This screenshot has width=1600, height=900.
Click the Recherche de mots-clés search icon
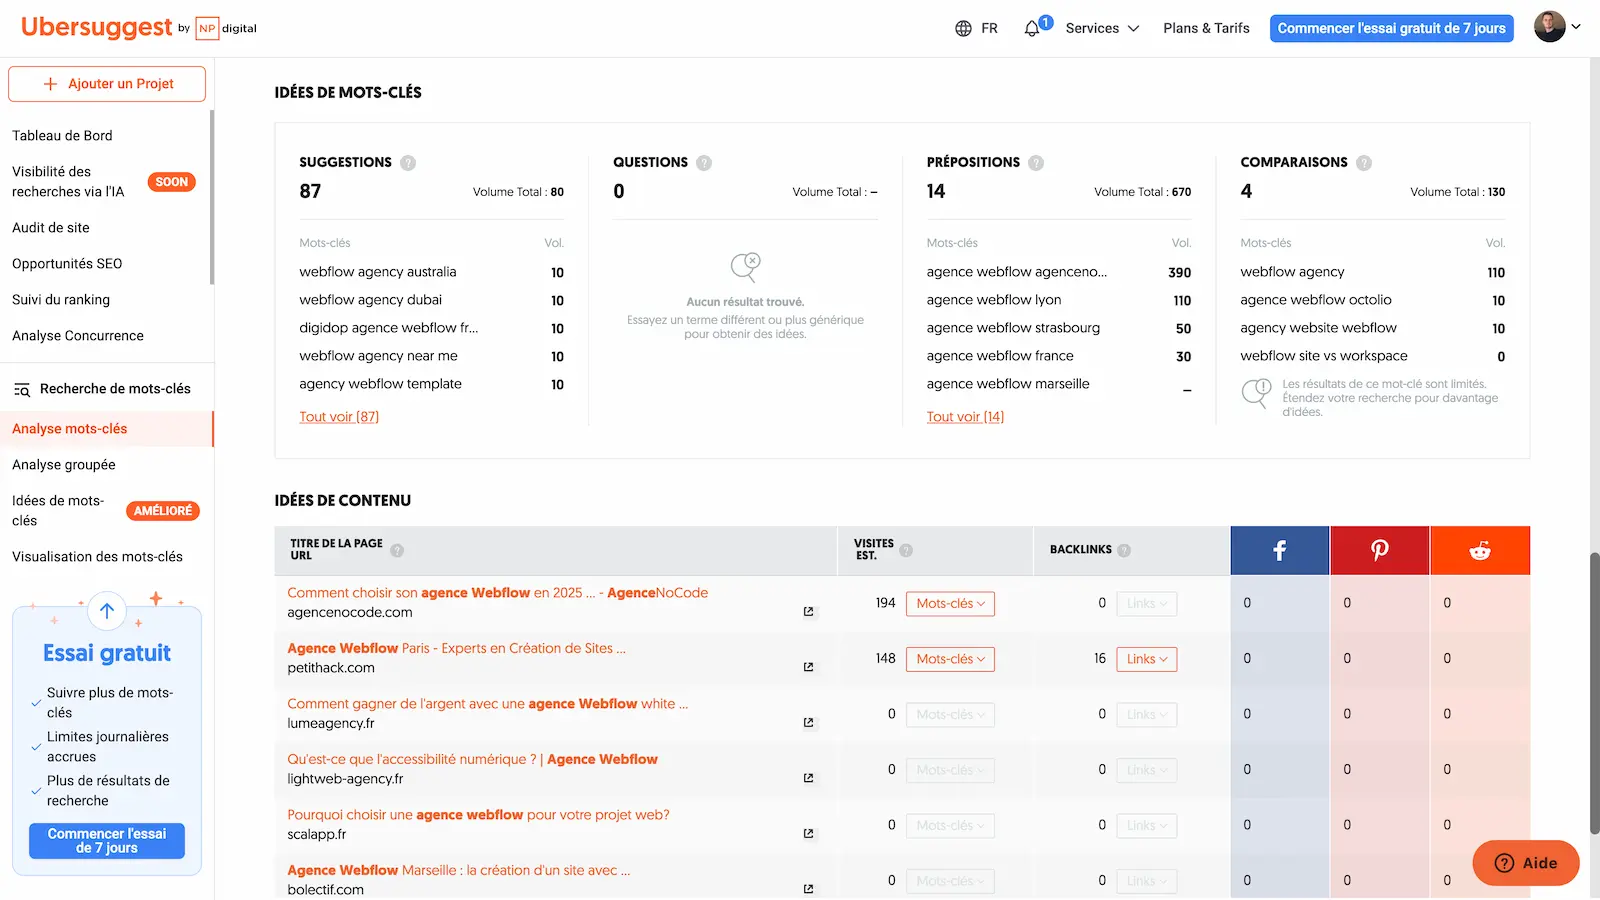(22, 390)
